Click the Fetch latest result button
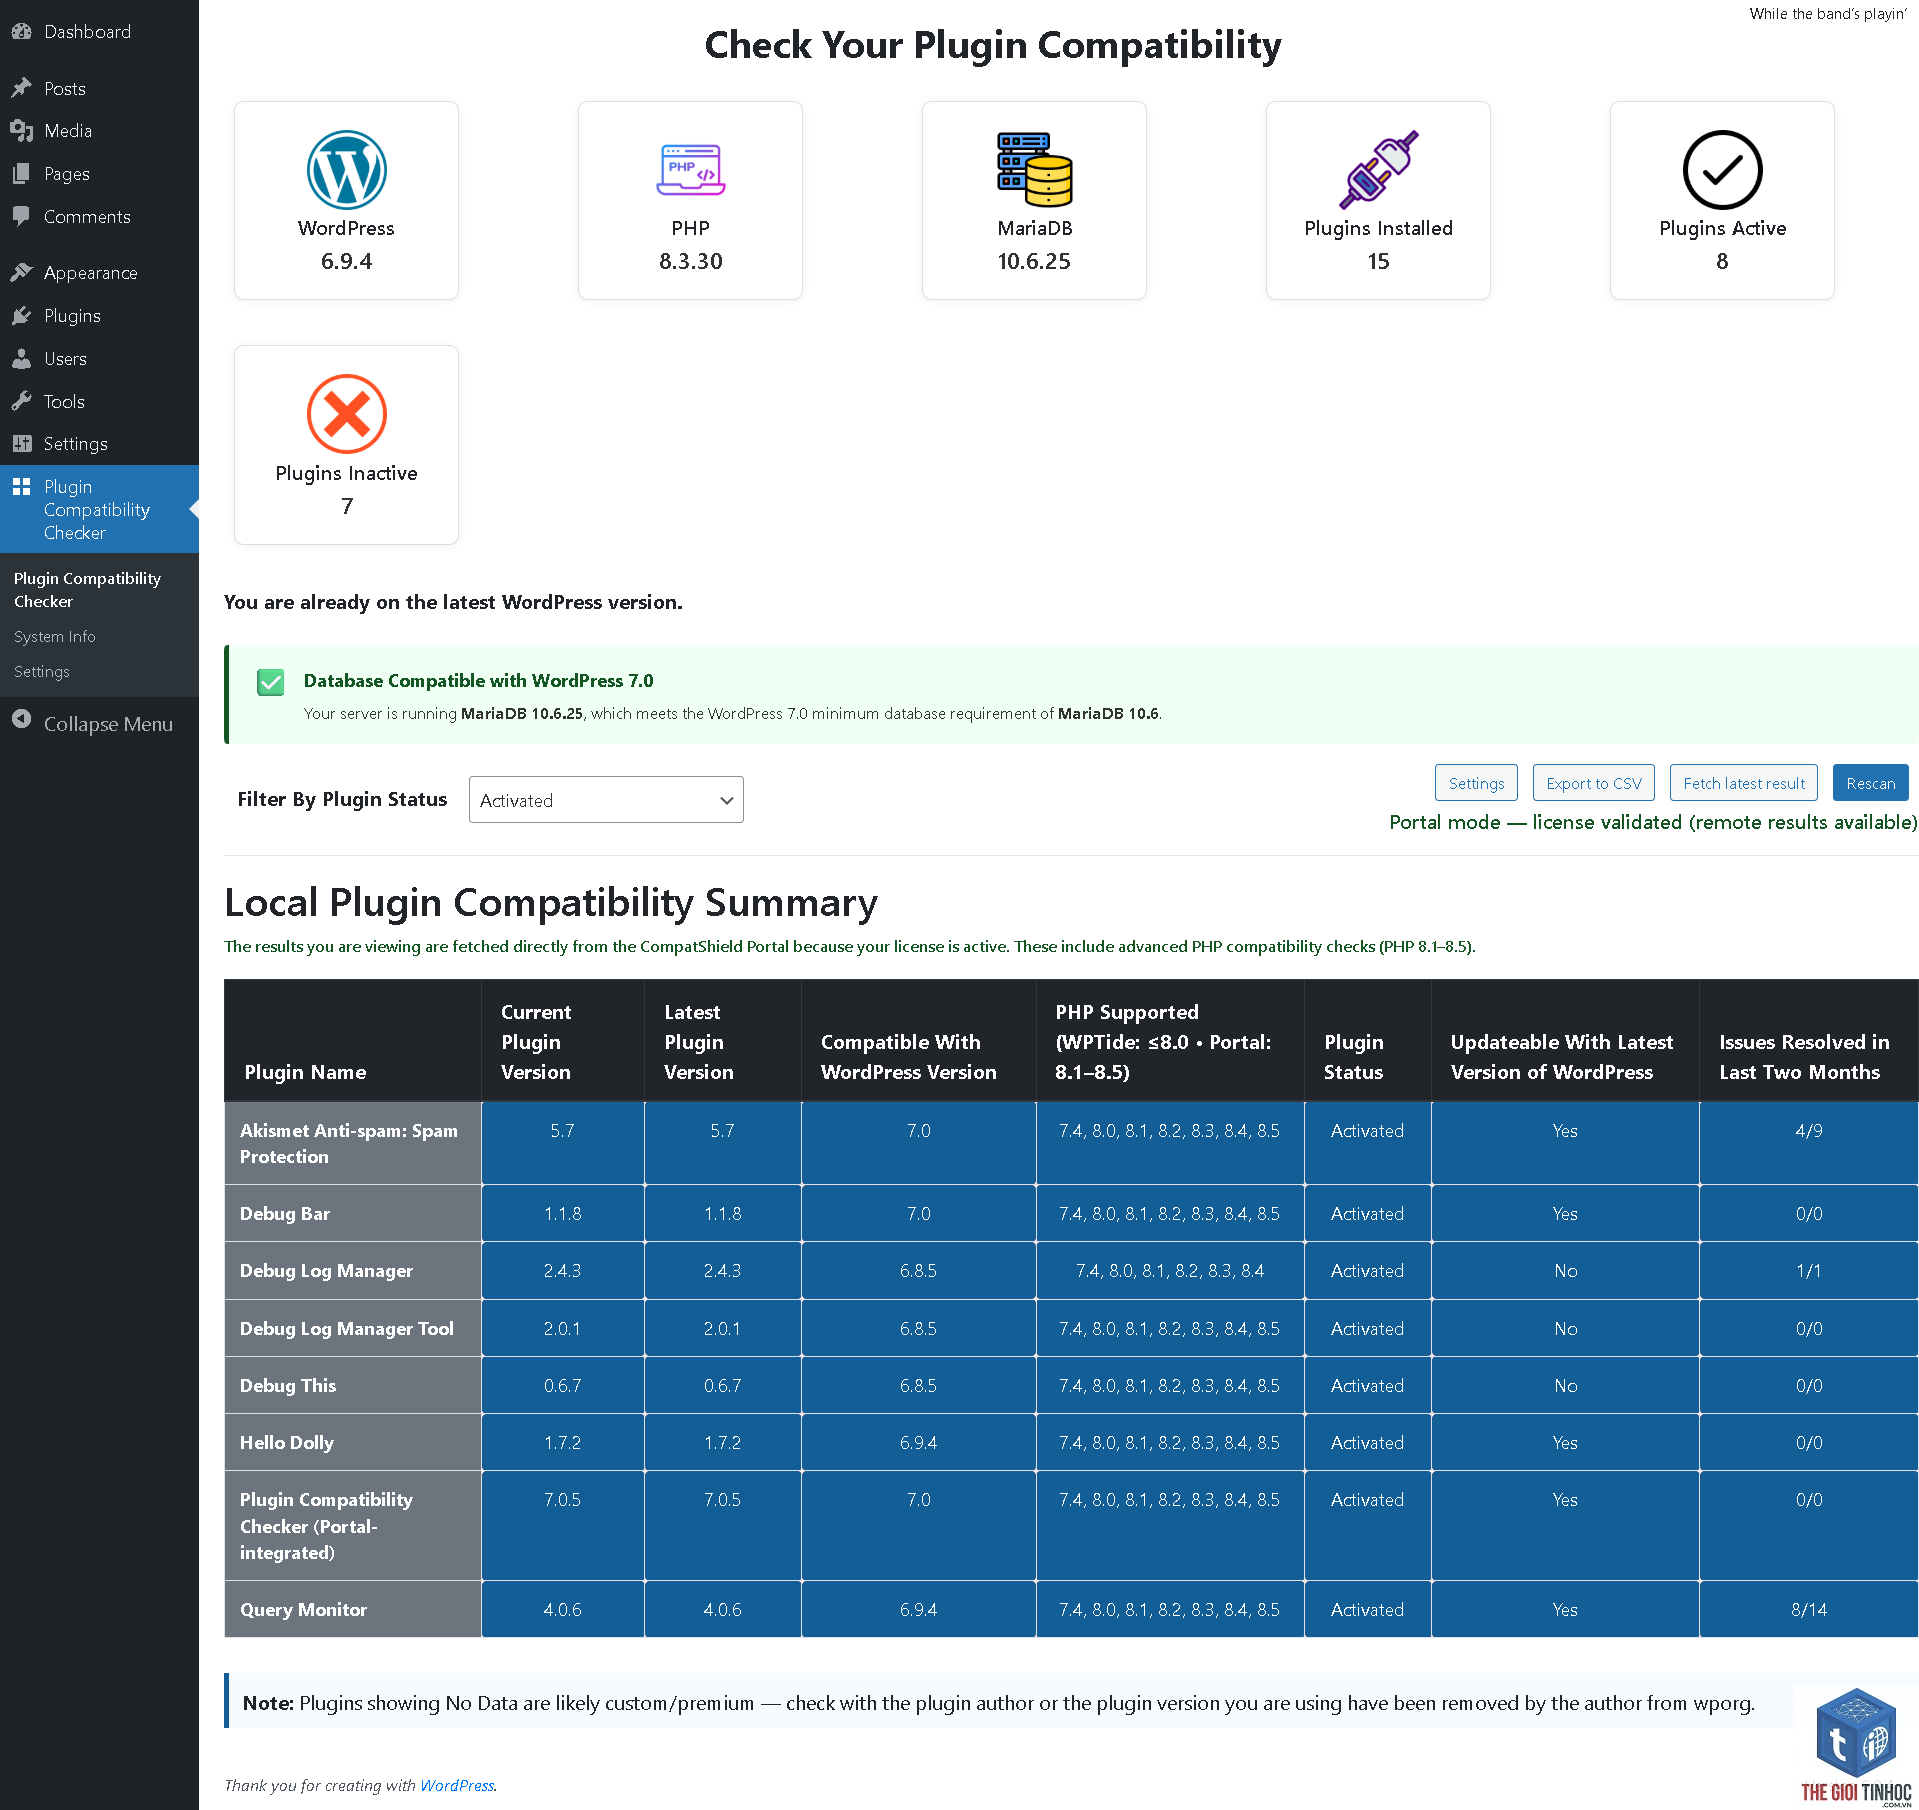The height and width of the screenshot is (1810, 1919). pyautogui.click(x=1744, y=783)
